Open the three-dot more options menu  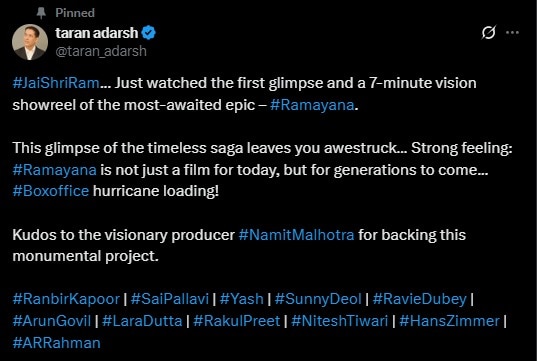pyautogui.click(x=512, y=33)
